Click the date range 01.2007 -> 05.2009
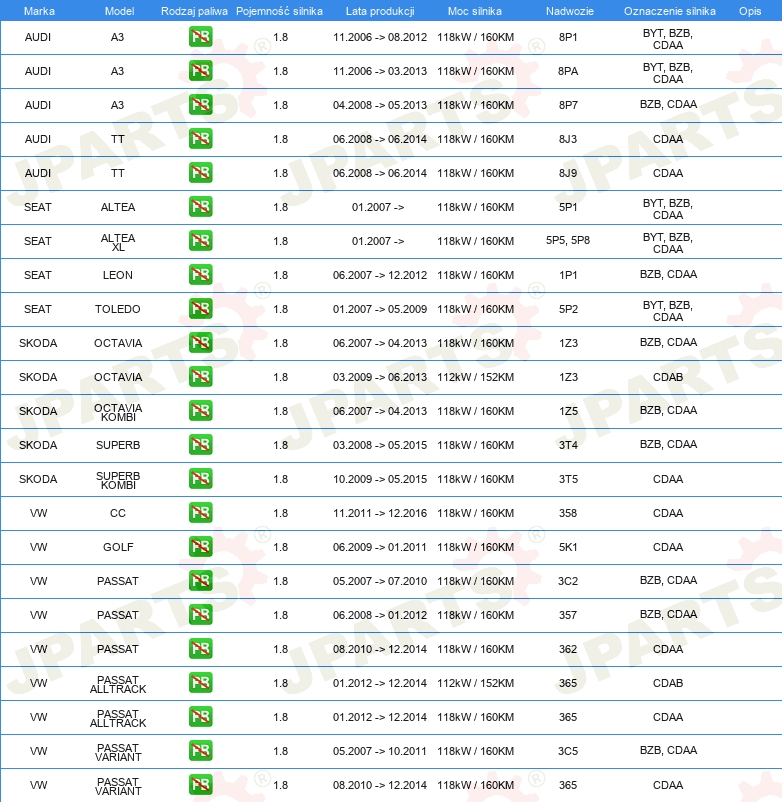 pyautogui.click(x=380, y=309)
